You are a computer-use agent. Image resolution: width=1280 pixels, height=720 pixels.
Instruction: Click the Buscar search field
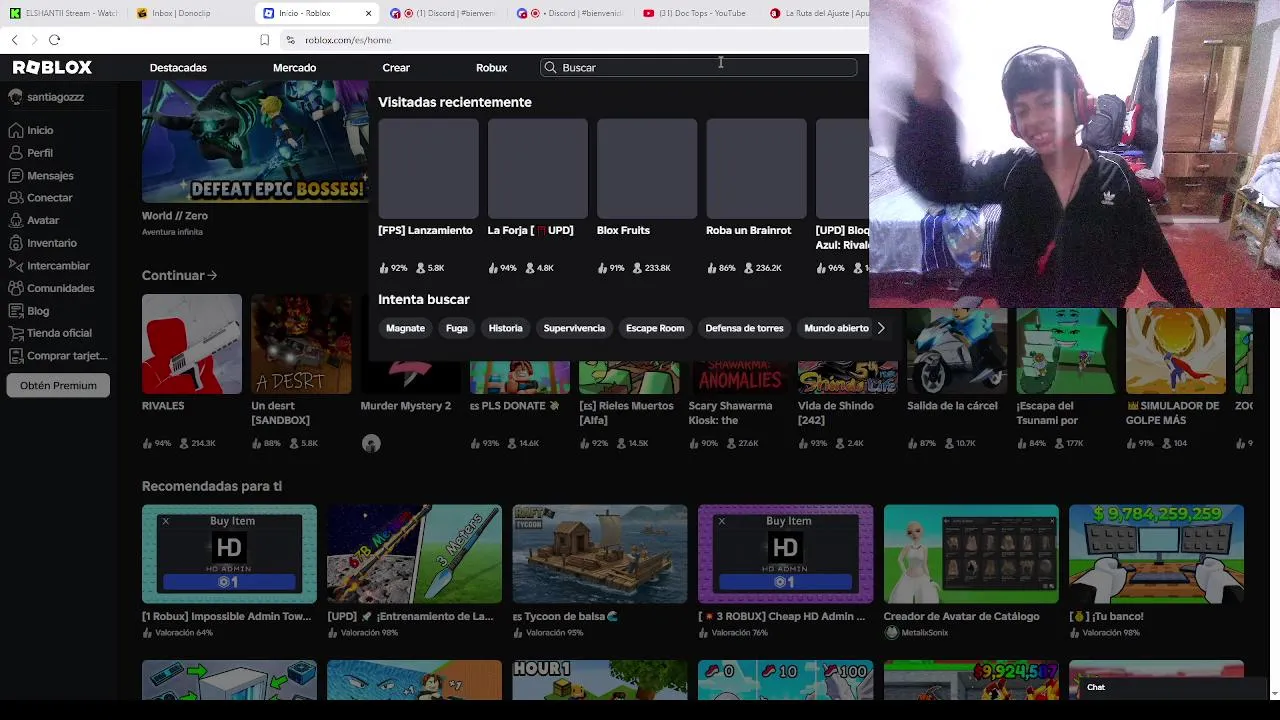(698, 67)
